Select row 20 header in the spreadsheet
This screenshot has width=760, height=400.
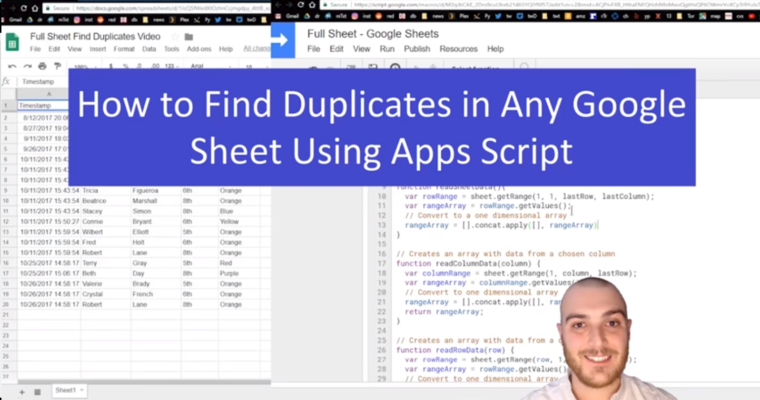pyautogui.click(x=7, y=304)
